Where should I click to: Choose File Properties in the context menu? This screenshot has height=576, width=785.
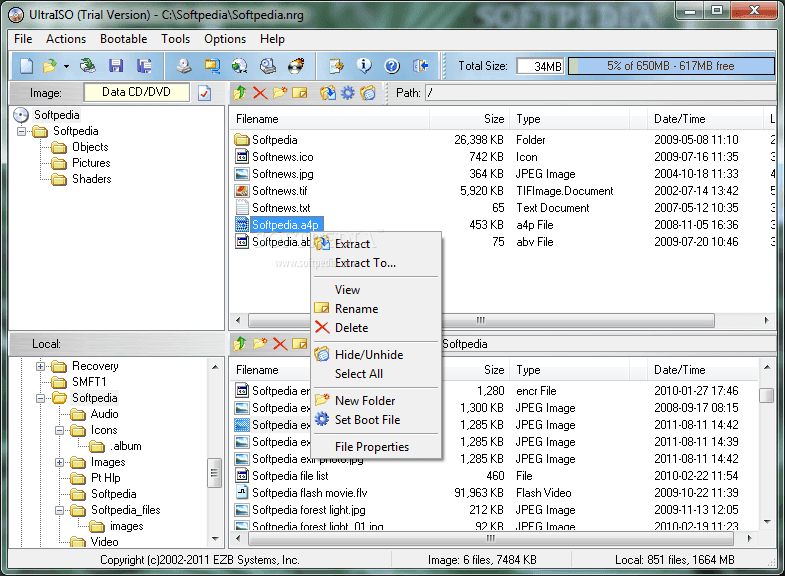pos(376,447)
